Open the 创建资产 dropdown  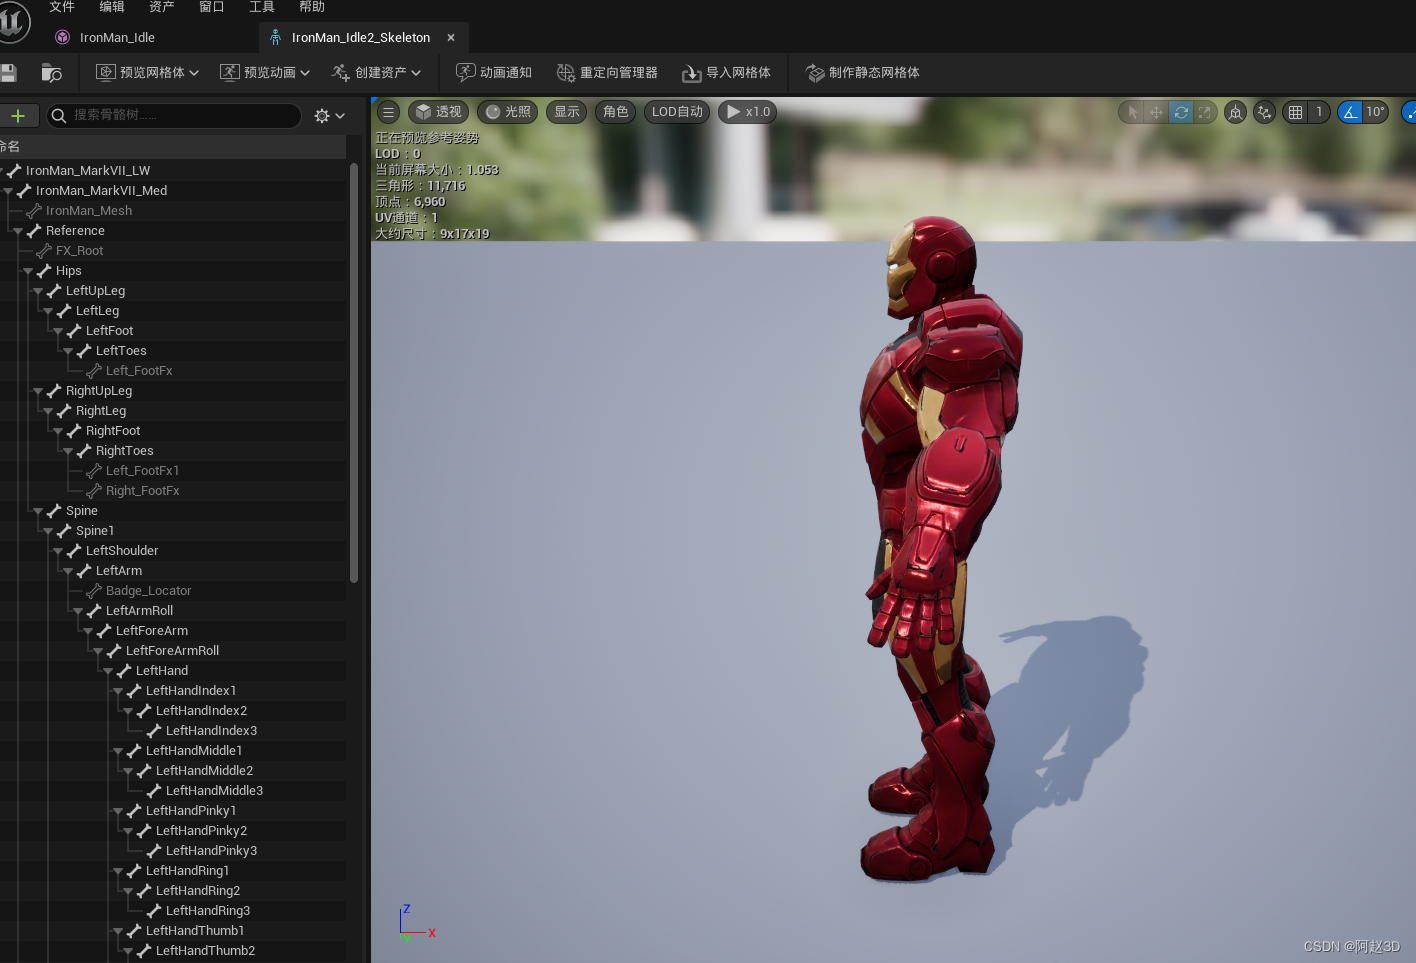(x=376, y=72)
